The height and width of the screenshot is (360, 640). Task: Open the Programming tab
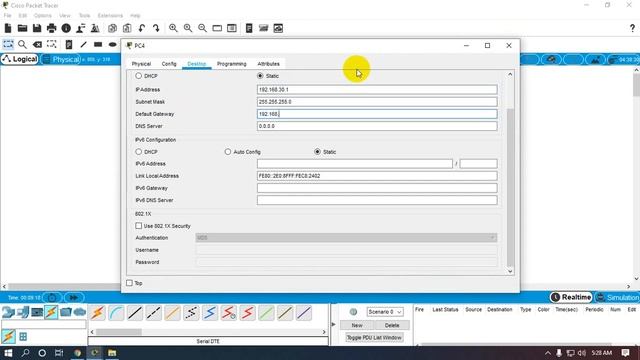(x=231, y=64)
